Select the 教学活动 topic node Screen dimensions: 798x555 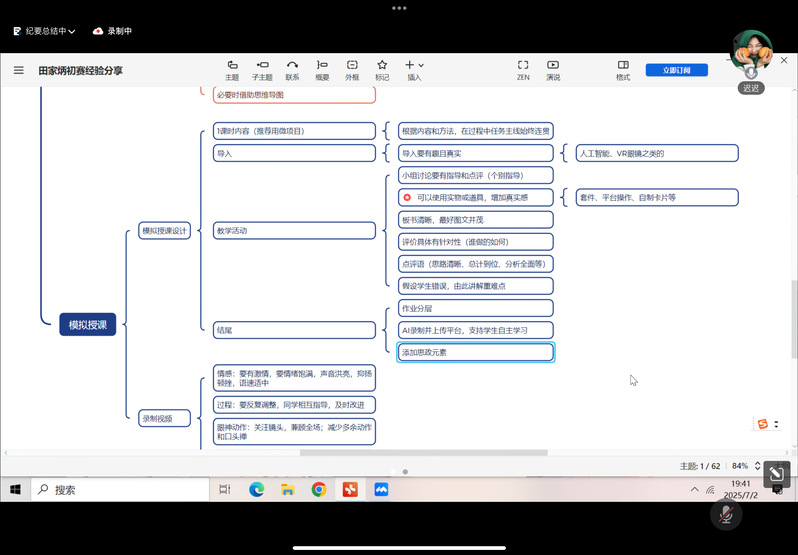click(x=294, y=231)
